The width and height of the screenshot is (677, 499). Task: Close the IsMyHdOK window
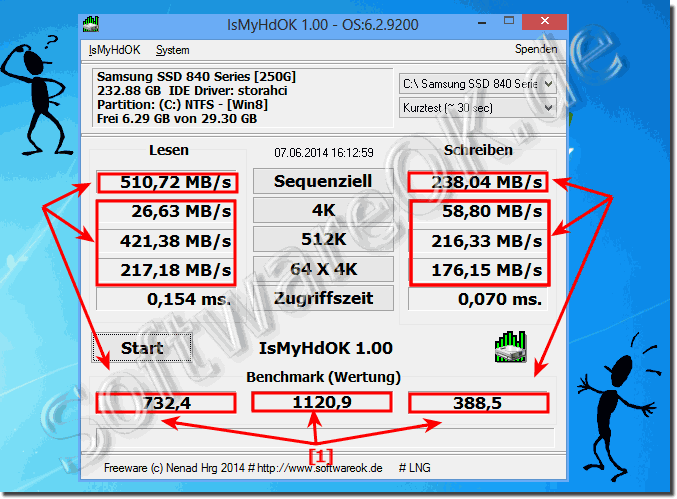click(x=545, y=22)
